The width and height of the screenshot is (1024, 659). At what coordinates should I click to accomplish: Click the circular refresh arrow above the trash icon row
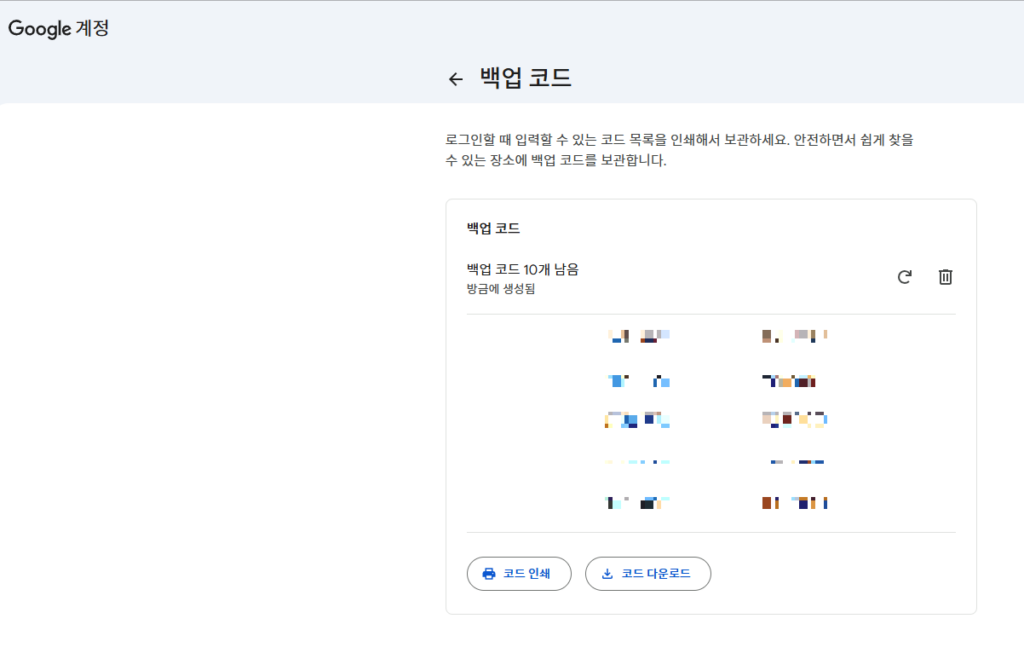tap(903, 277)
